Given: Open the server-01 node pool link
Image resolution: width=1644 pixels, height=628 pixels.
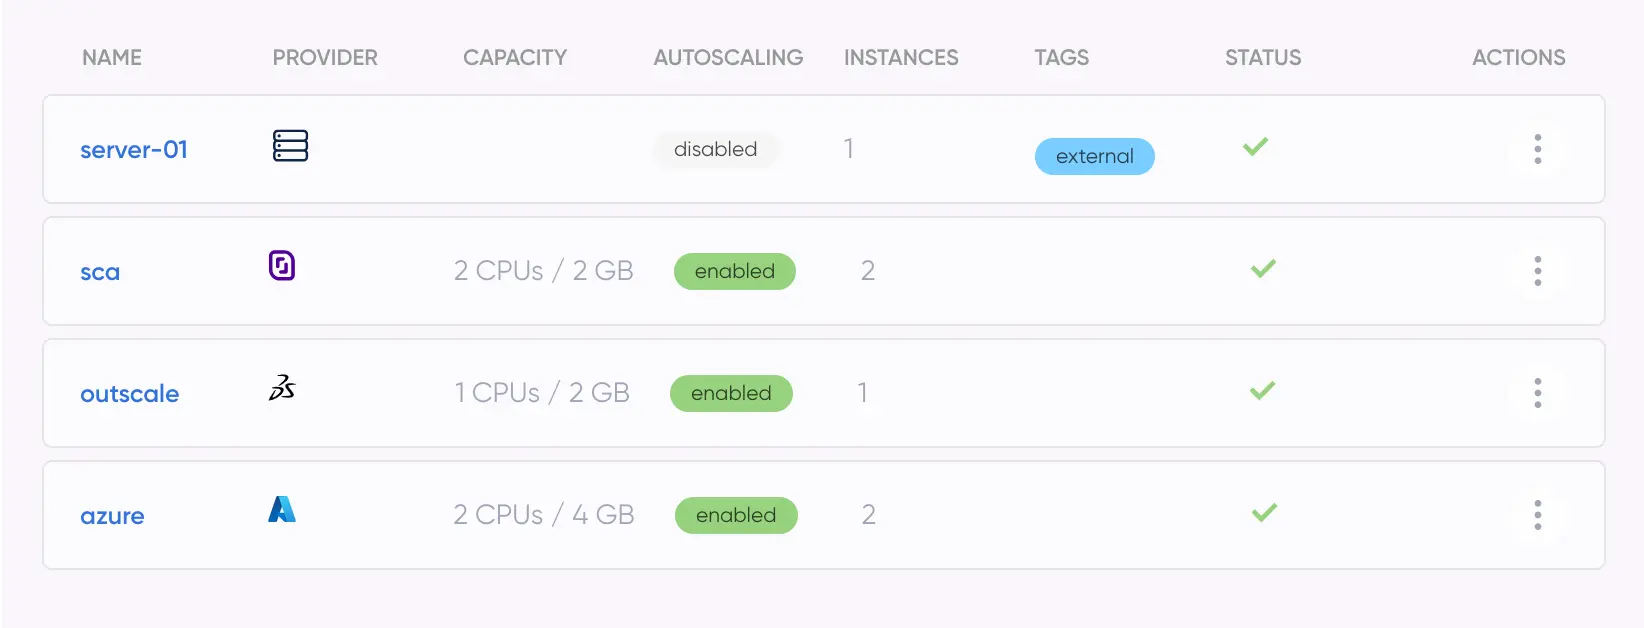Looking at the screenshot, I should coord(134,150).
